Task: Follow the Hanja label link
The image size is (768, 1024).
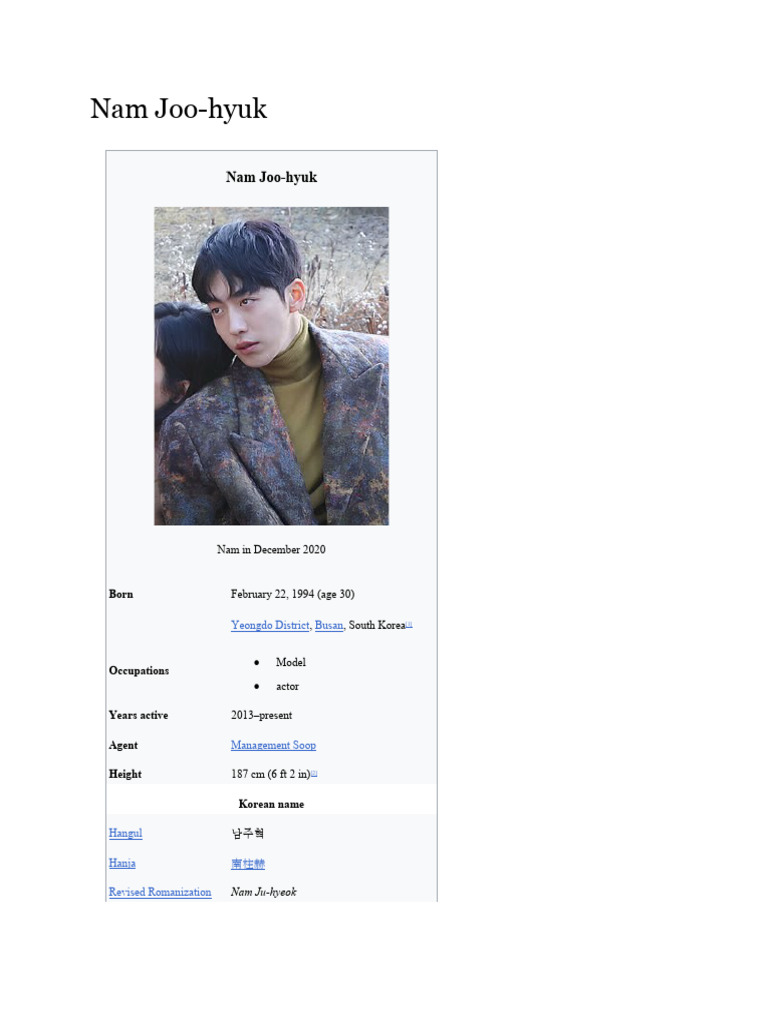Action: point(122,863)
